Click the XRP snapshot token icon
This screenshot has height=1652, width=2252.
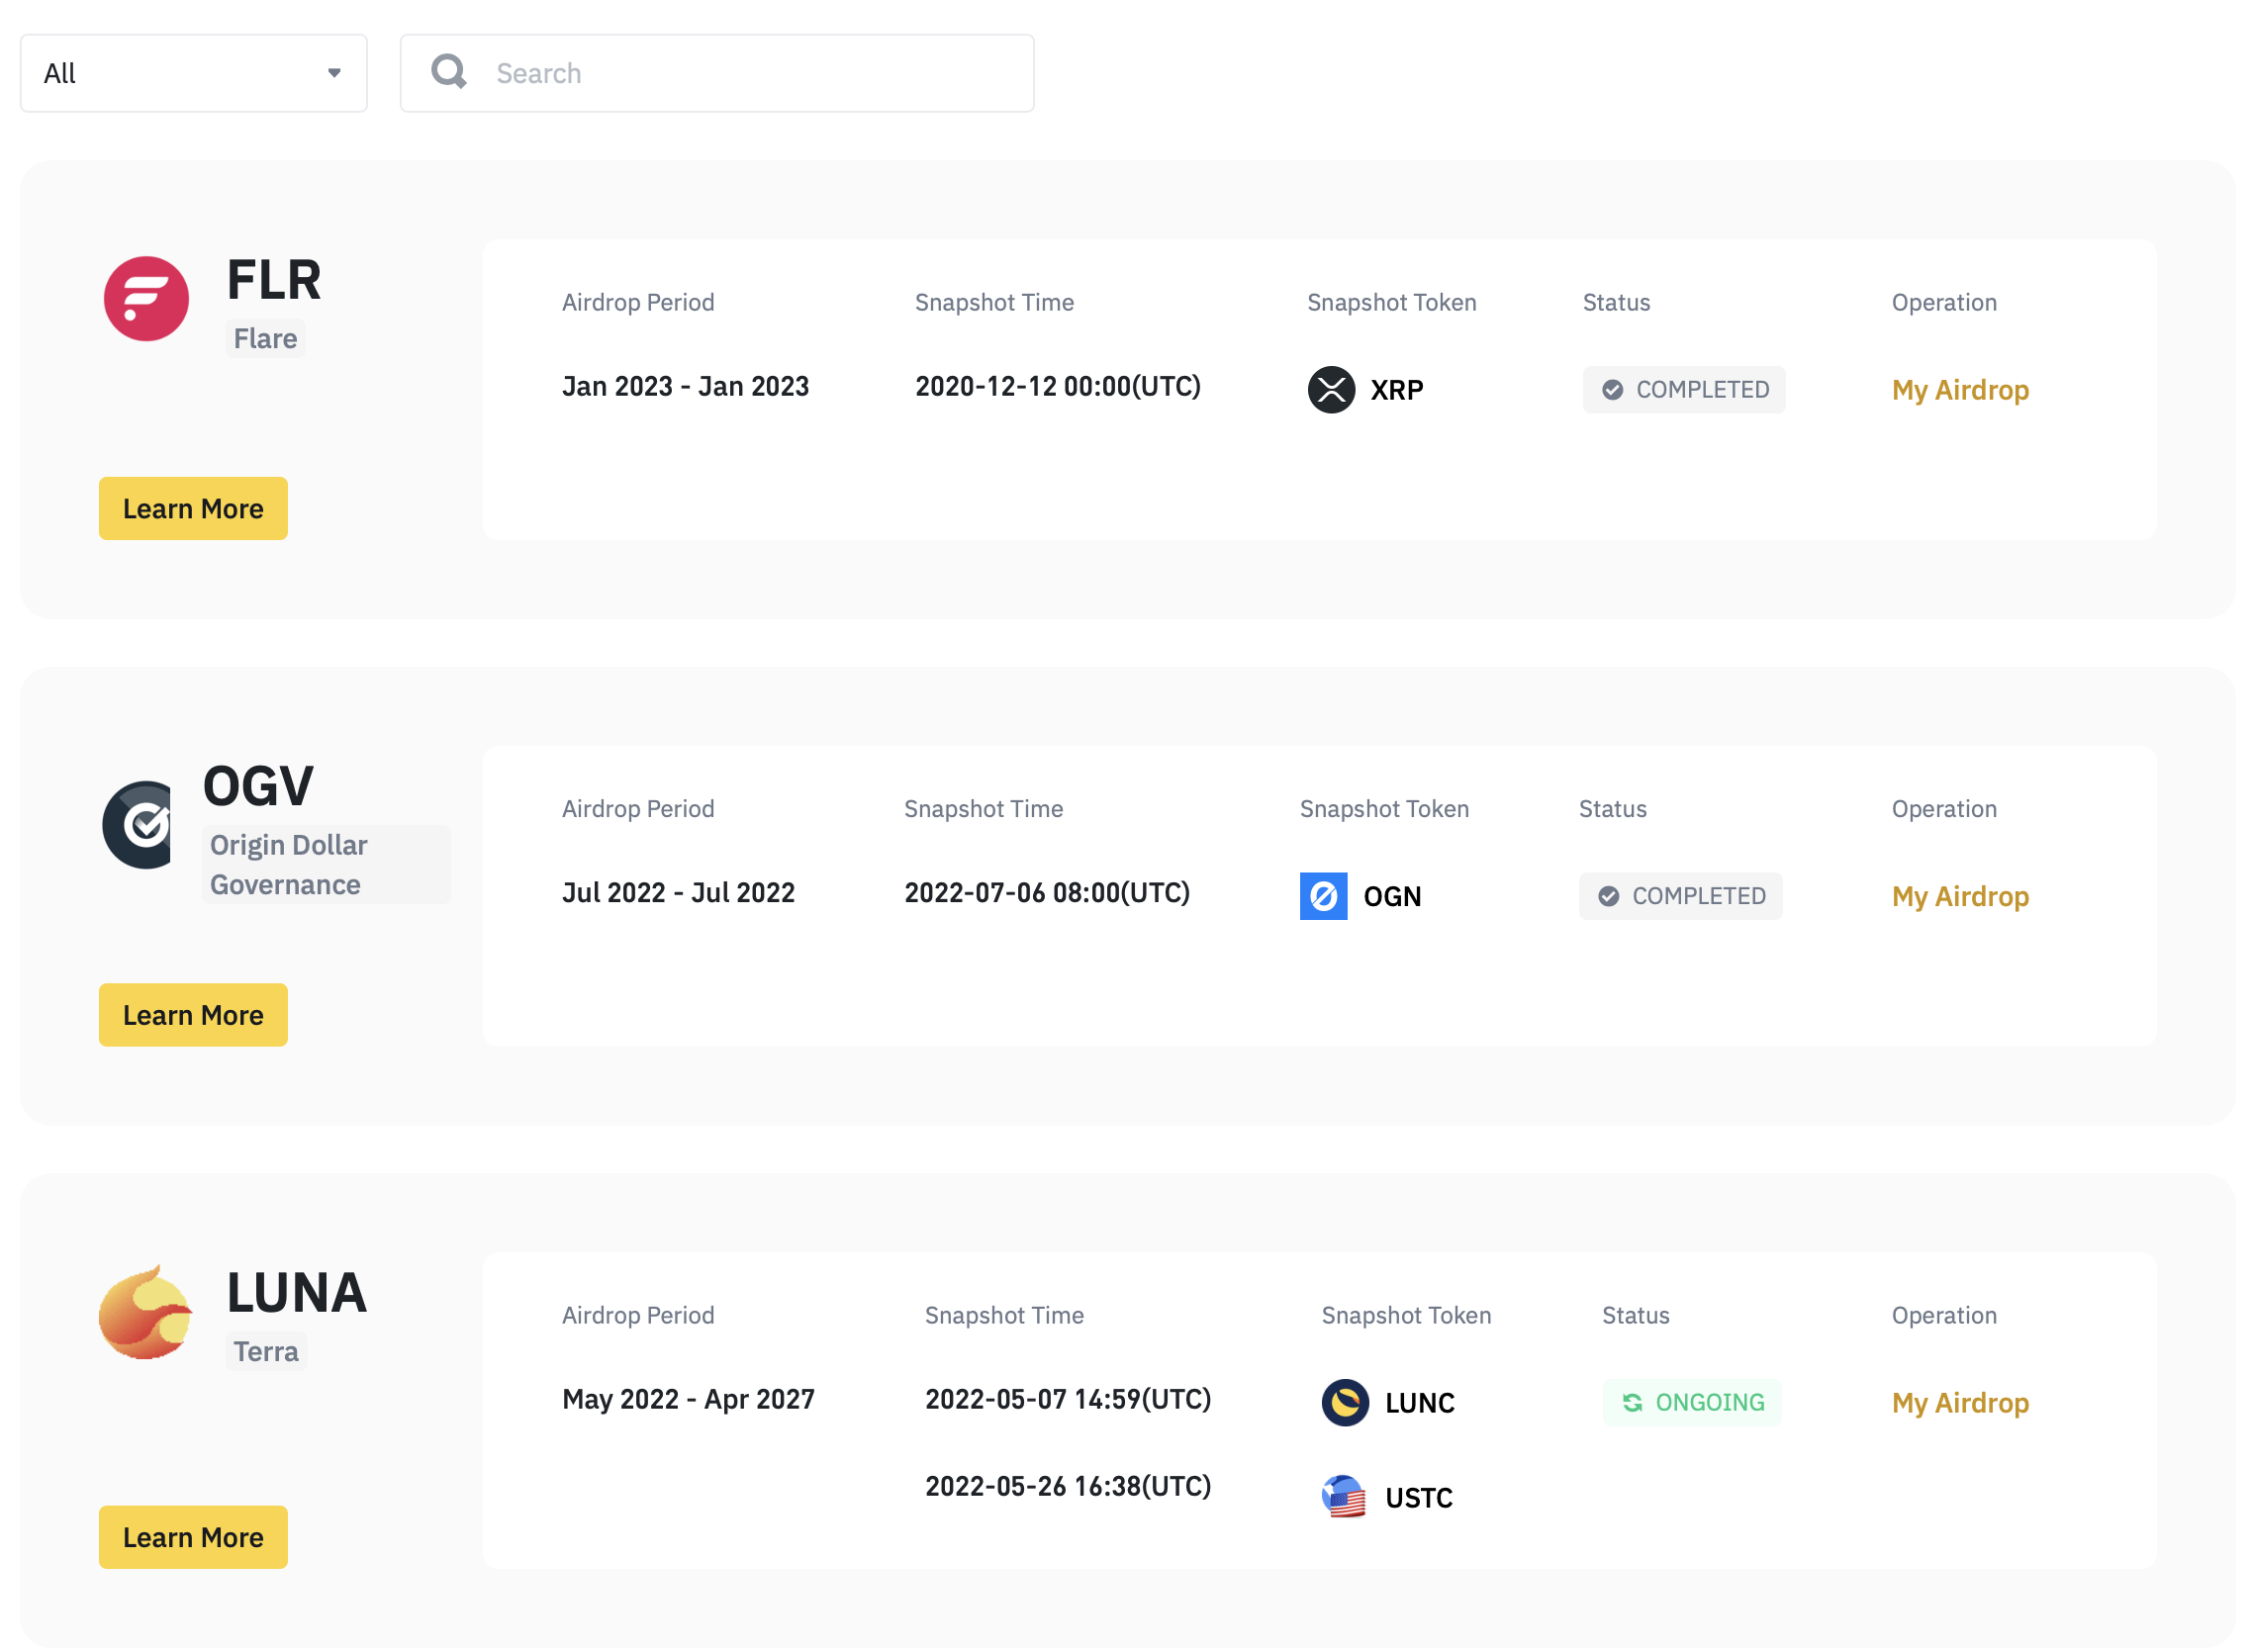tap(1331, 390)
